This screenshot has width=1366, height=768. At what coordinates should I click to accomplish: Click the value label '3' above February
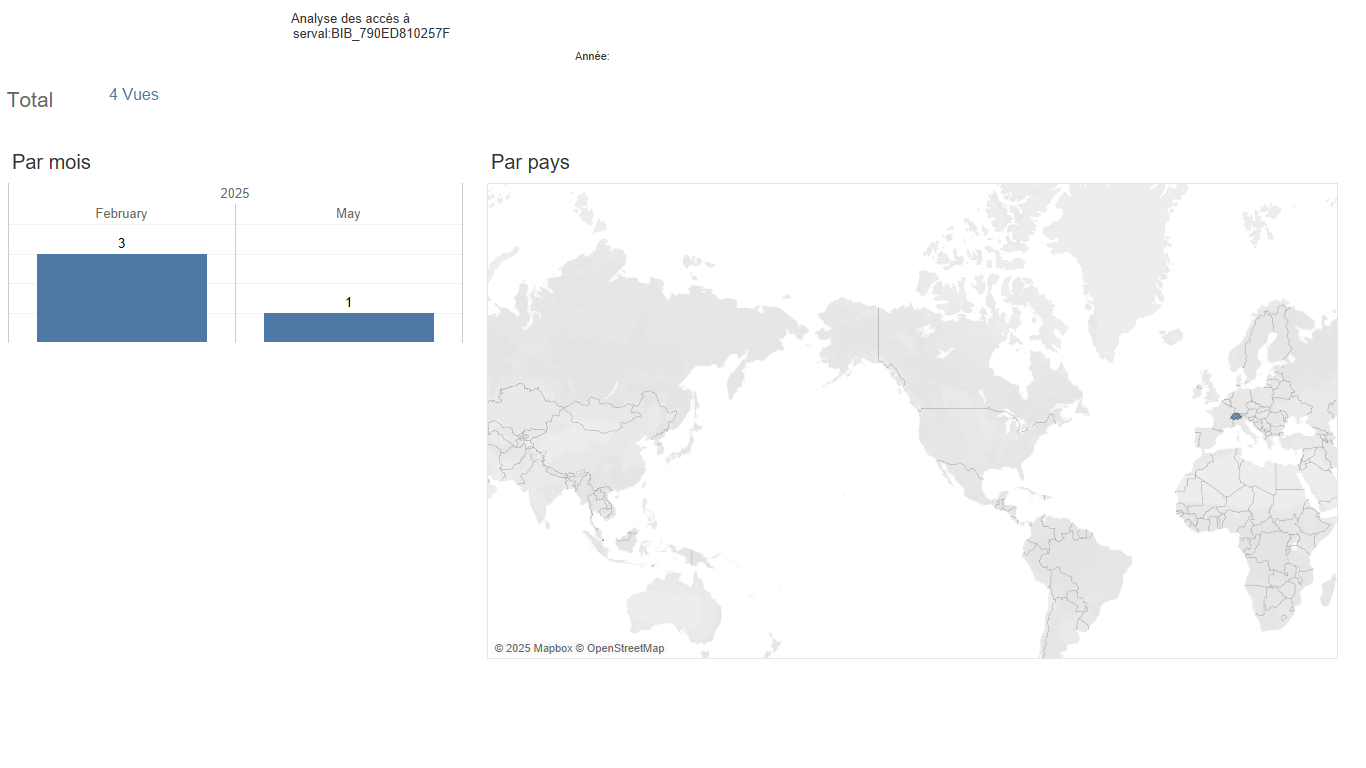coord(121,243)
